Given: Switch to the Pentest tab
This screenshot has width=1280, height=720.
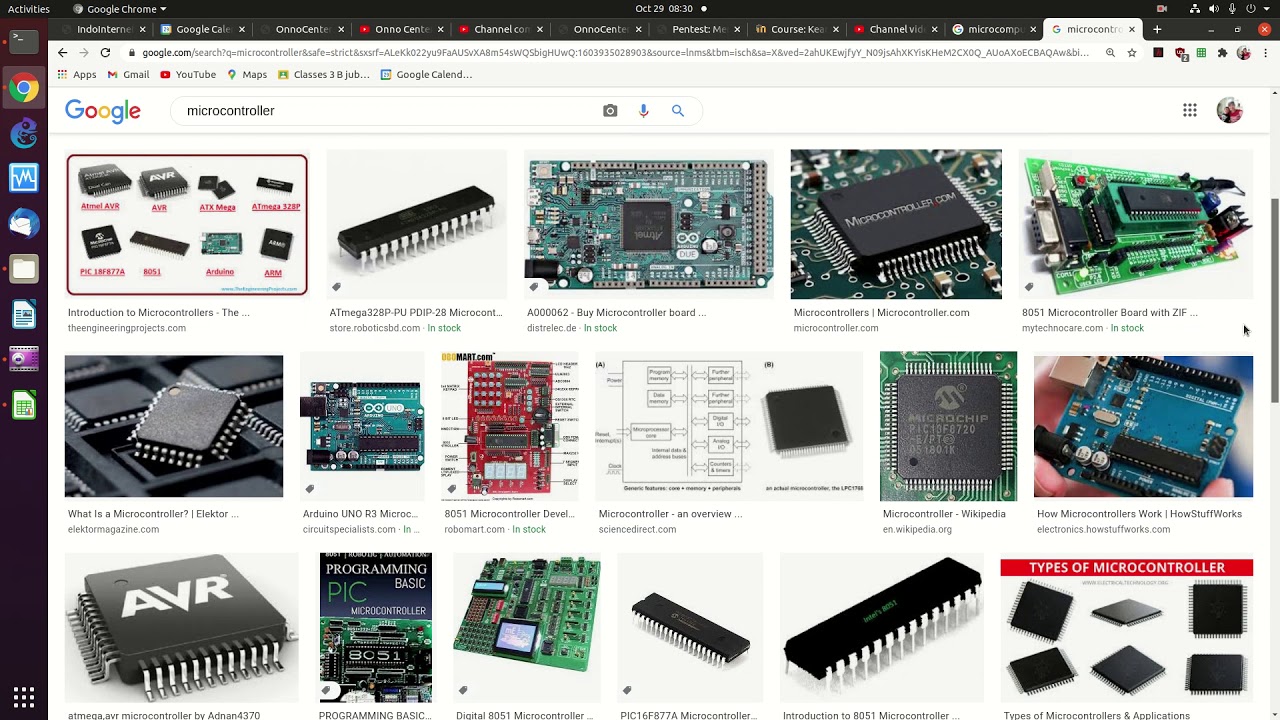Looking at the screenshot, I should pyautogui.click(x=699, y=29).
